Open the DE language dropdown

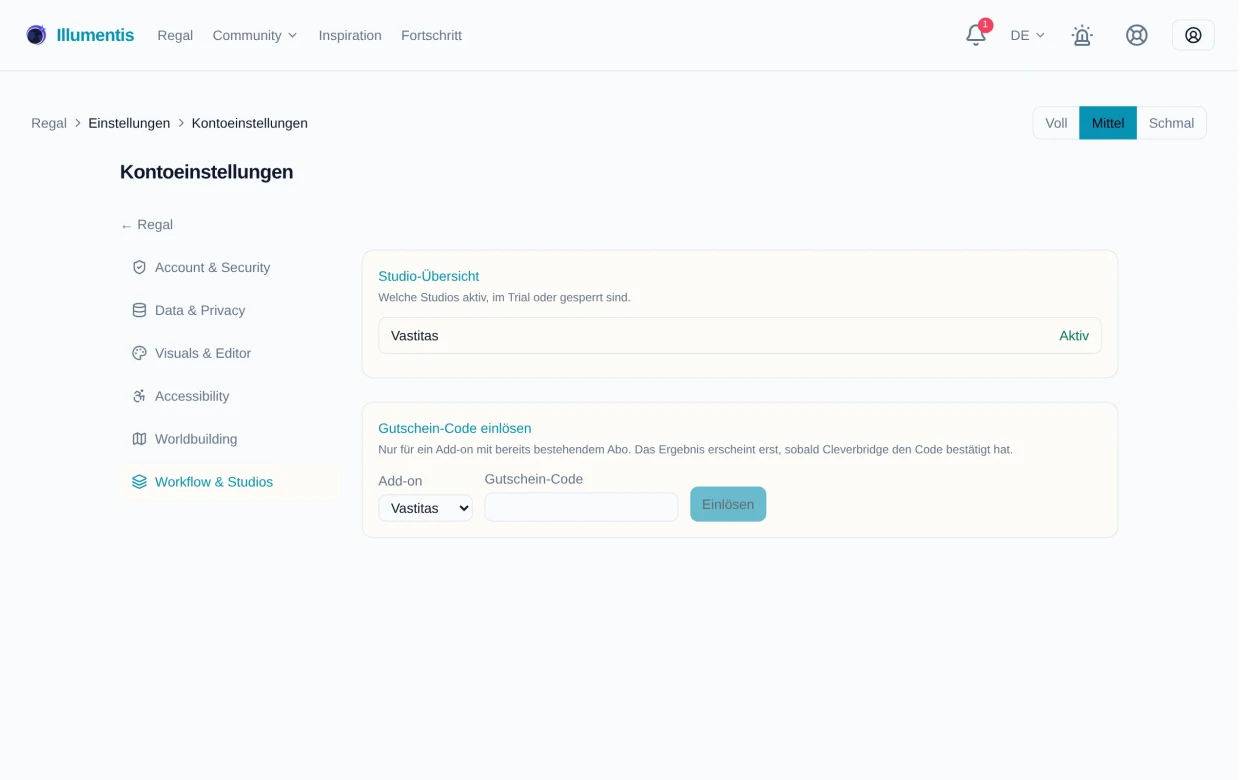point(1027,35)
